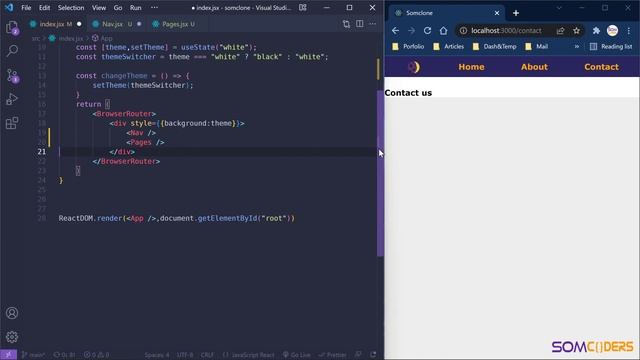The image size is (640, 360).
Task: Open the browser Extensions puzzle icon
Action: 596,31
